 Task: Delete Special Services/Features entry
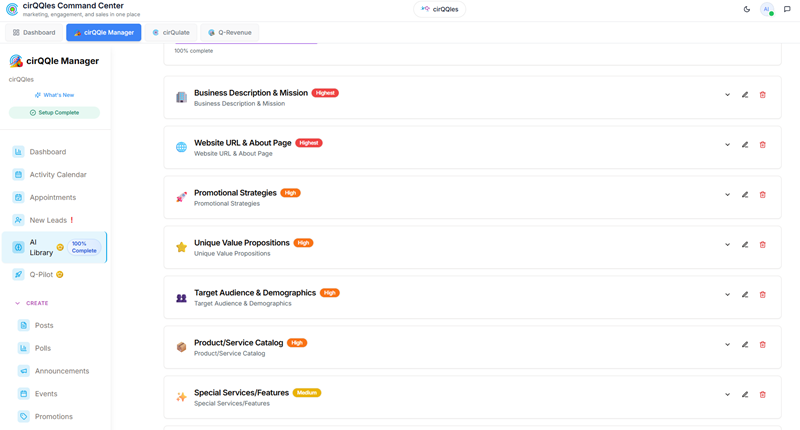click(763, 395)
